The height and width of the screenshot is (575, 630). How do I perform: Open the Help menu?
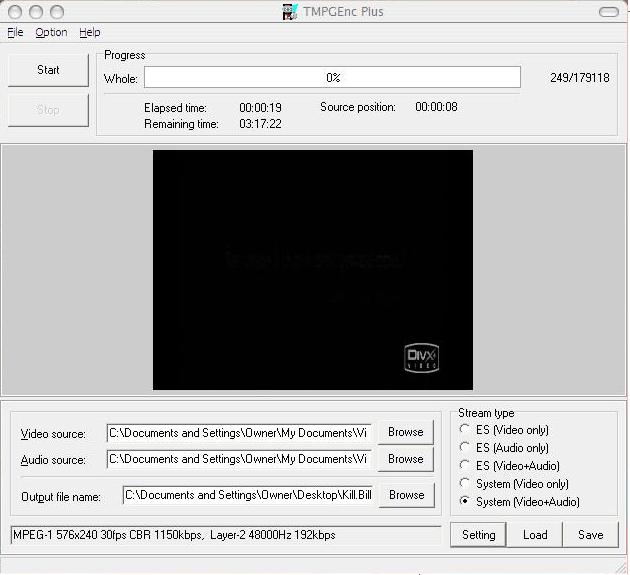(x=90, y=32)
